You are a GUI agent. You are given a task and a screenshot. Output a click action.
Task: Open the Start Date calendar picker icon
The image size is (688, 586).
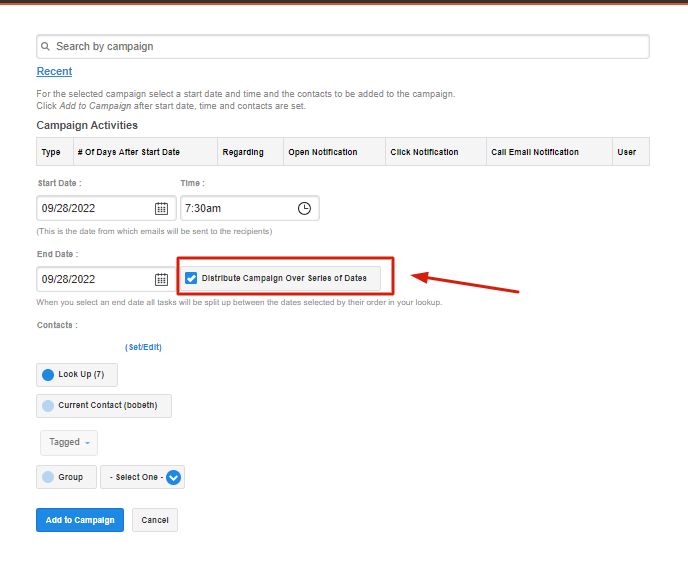pos(161,208)
